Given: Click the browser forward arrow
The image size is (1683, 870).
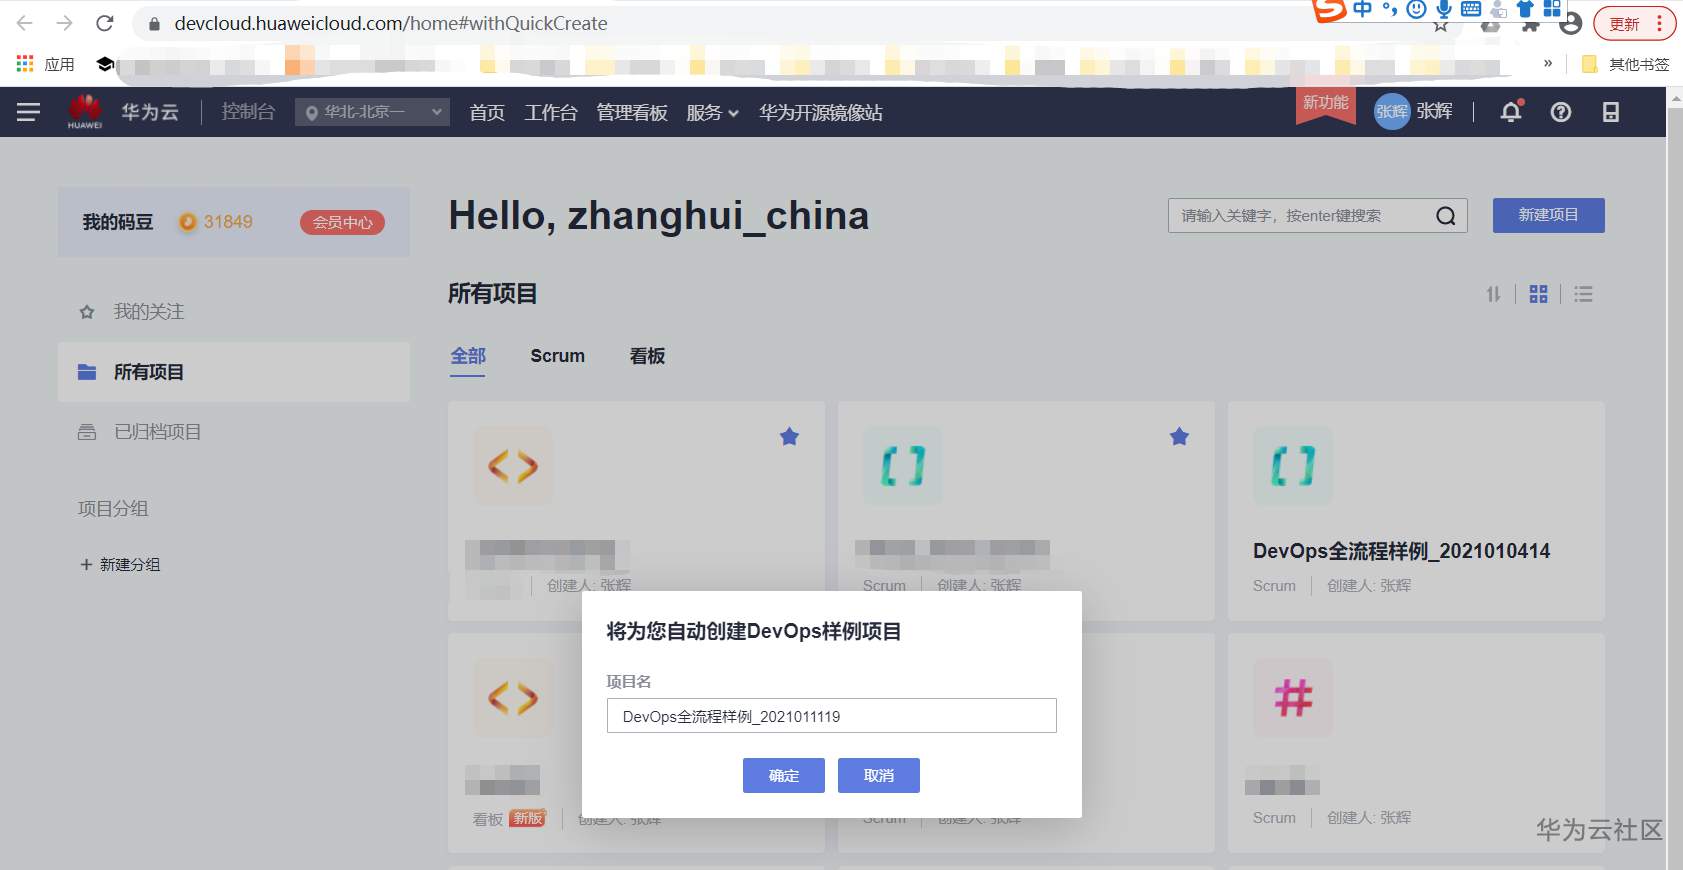Looking at the screenshot, I should point(65,23).
